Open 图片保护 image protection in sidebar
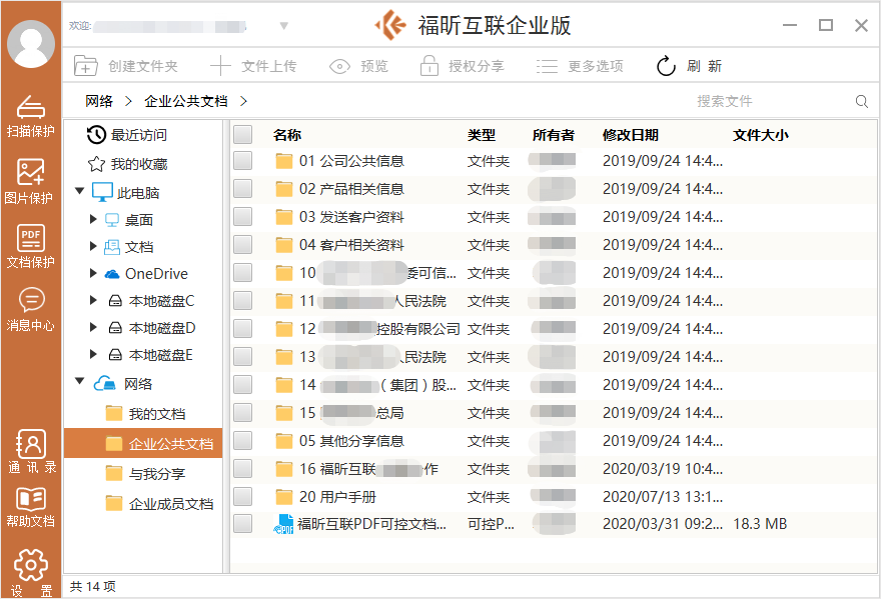The image size is (881, 599). tap(30, 181)
